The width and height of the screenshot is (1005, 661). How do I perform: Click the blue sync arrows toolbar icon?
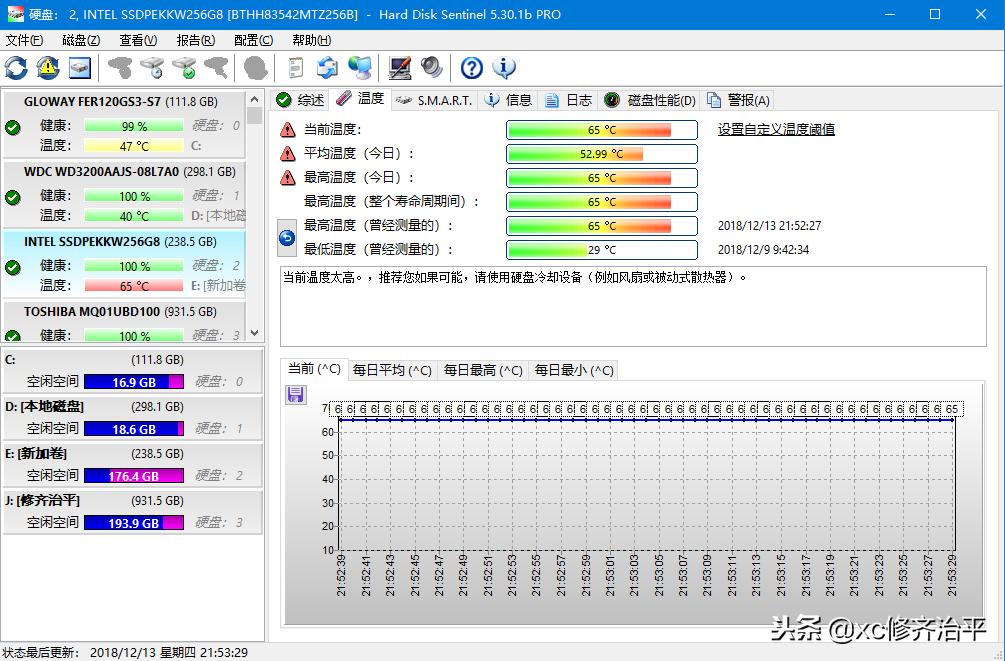pos(330,68)
